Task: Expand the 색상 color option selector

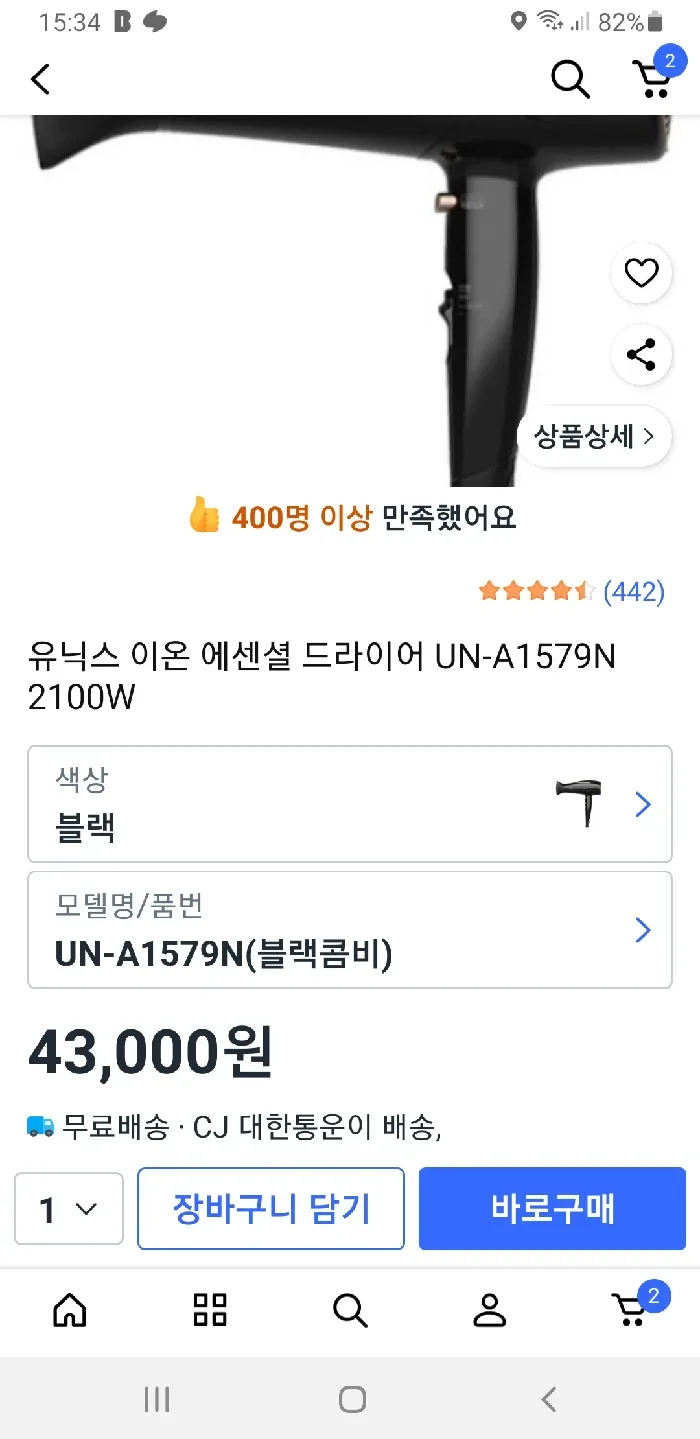Action: 349,804
